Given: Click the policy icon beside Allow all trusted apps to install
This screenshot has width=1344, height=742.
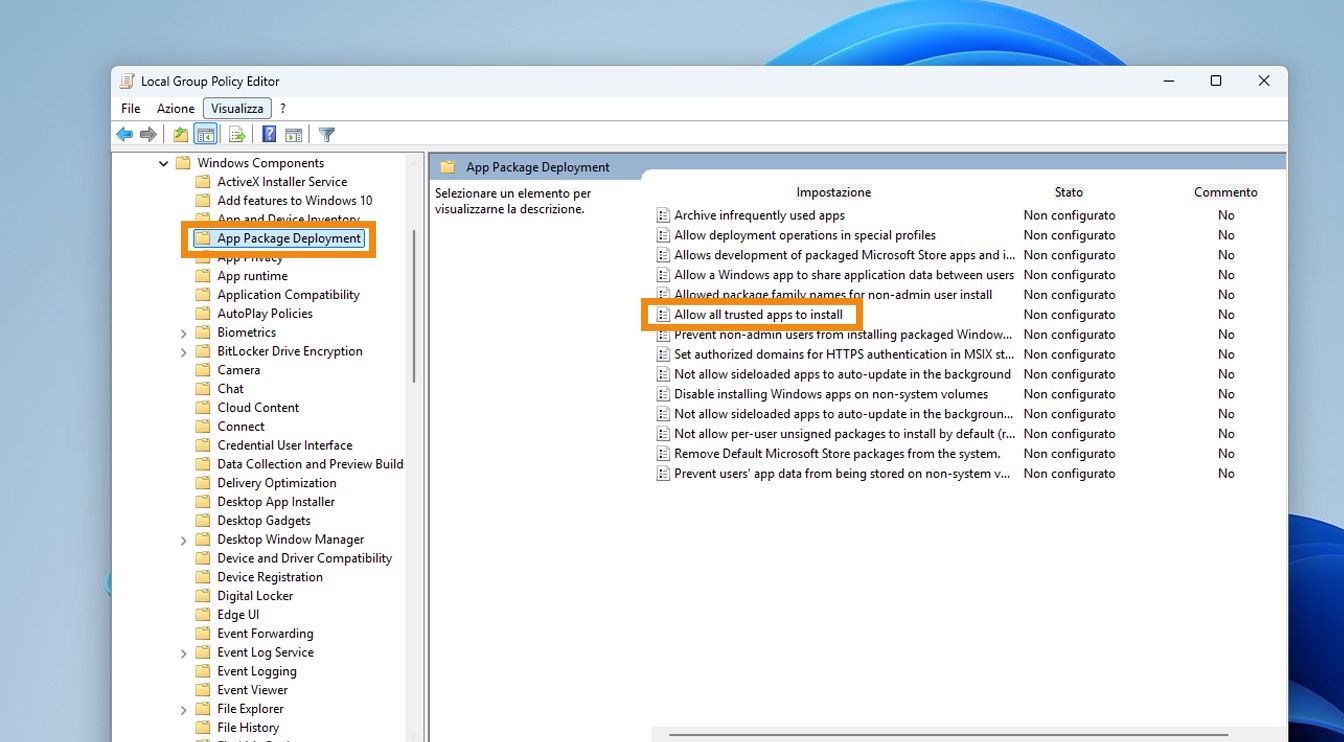Looking at the screenshot, I should click(662, 314).
